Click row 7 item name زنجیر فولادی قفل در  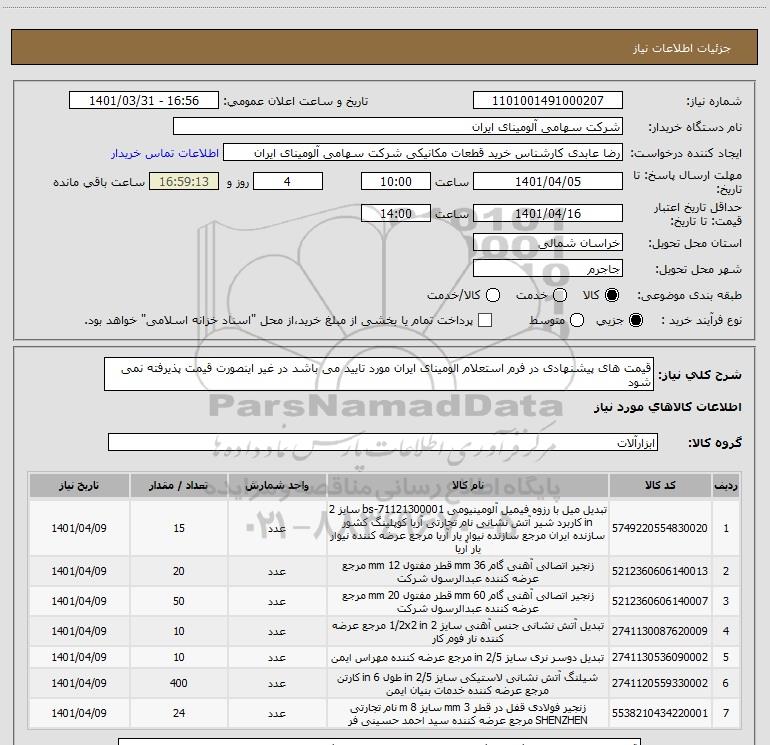[x=468, y=714]
